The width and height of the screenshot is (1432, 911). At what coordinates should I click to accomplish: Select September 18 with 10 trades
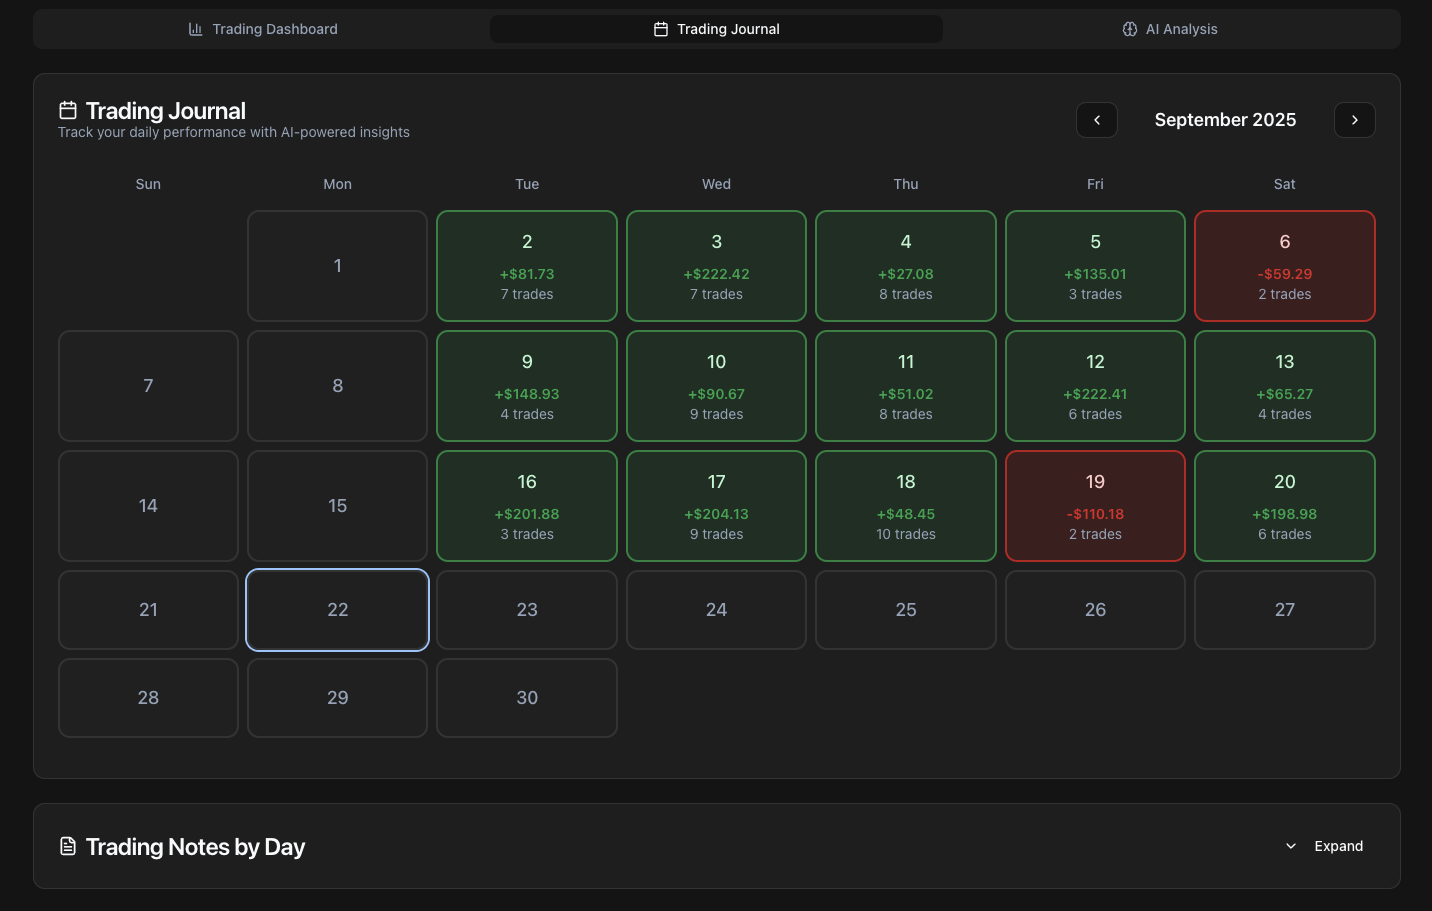click(905, 505)
